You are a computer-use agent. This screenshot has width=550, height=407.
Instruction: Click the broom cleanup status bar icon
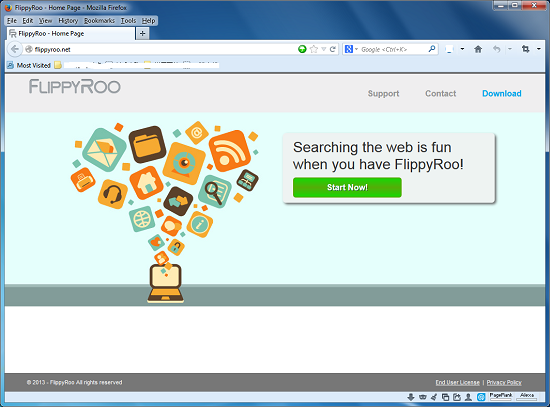coord(434,397)
